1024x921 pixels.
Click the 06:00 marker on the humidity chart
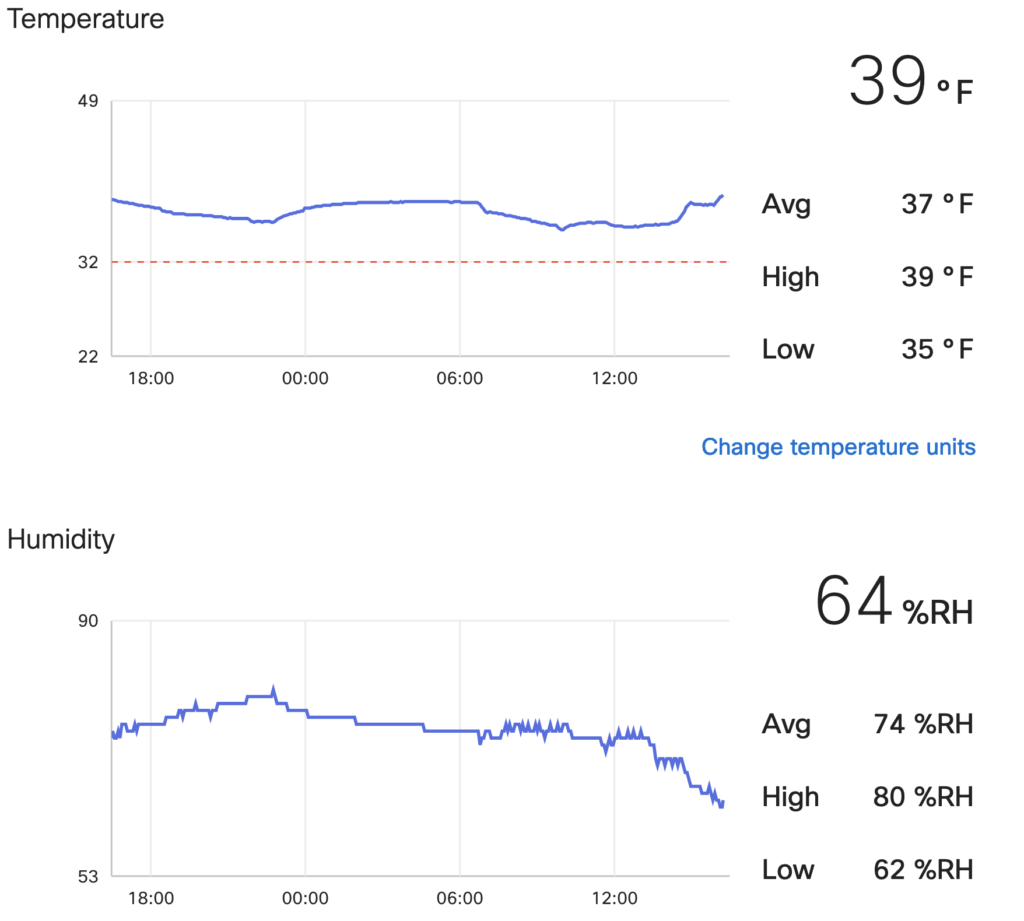[x=460, y=898]
